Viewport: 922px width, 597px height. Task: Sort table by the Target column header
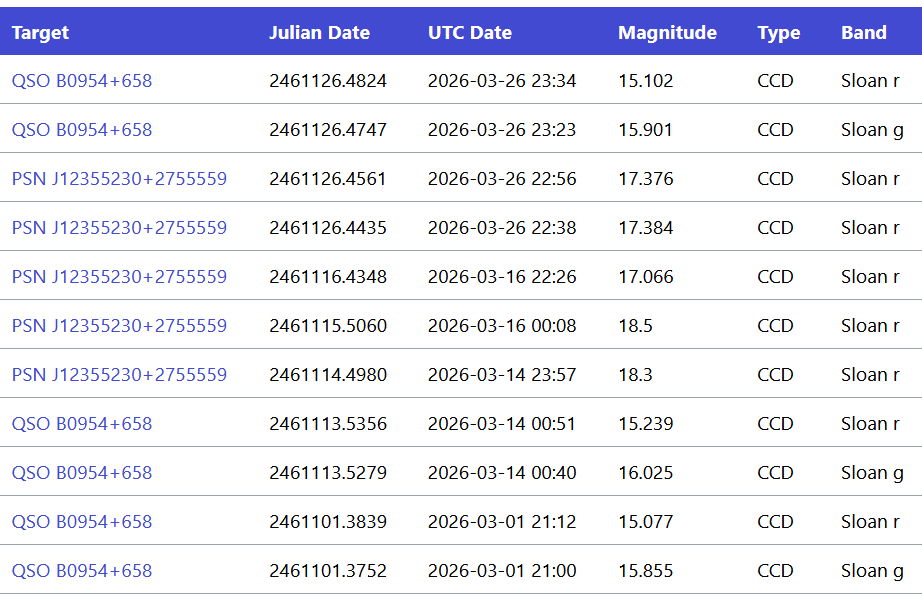coord(39,33)
